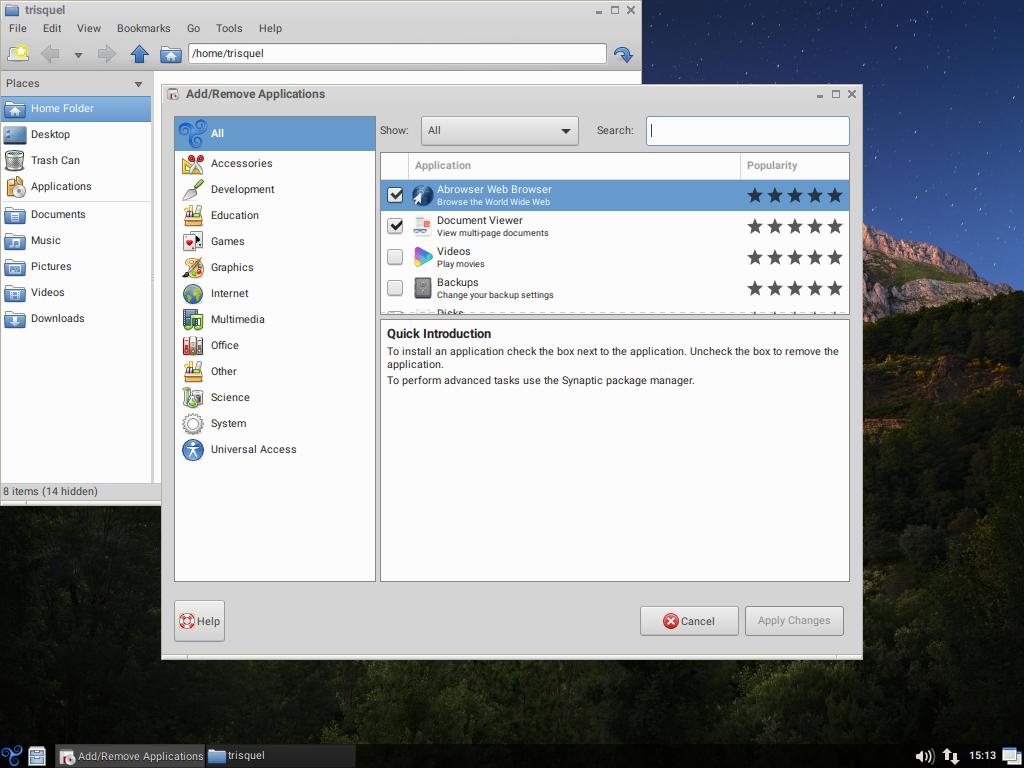Select the Science category flask icon
The image size is (1024, 768).
193,398
